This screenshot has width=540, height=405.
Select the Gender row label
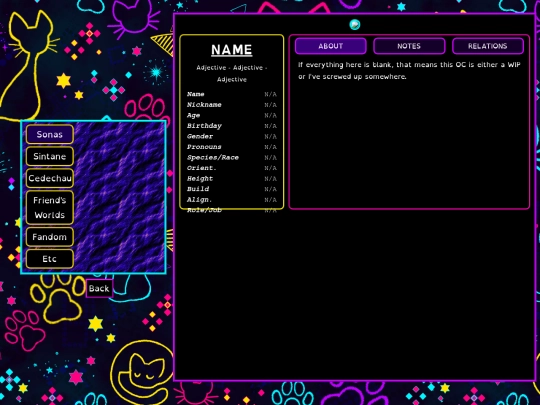[200, 136]
